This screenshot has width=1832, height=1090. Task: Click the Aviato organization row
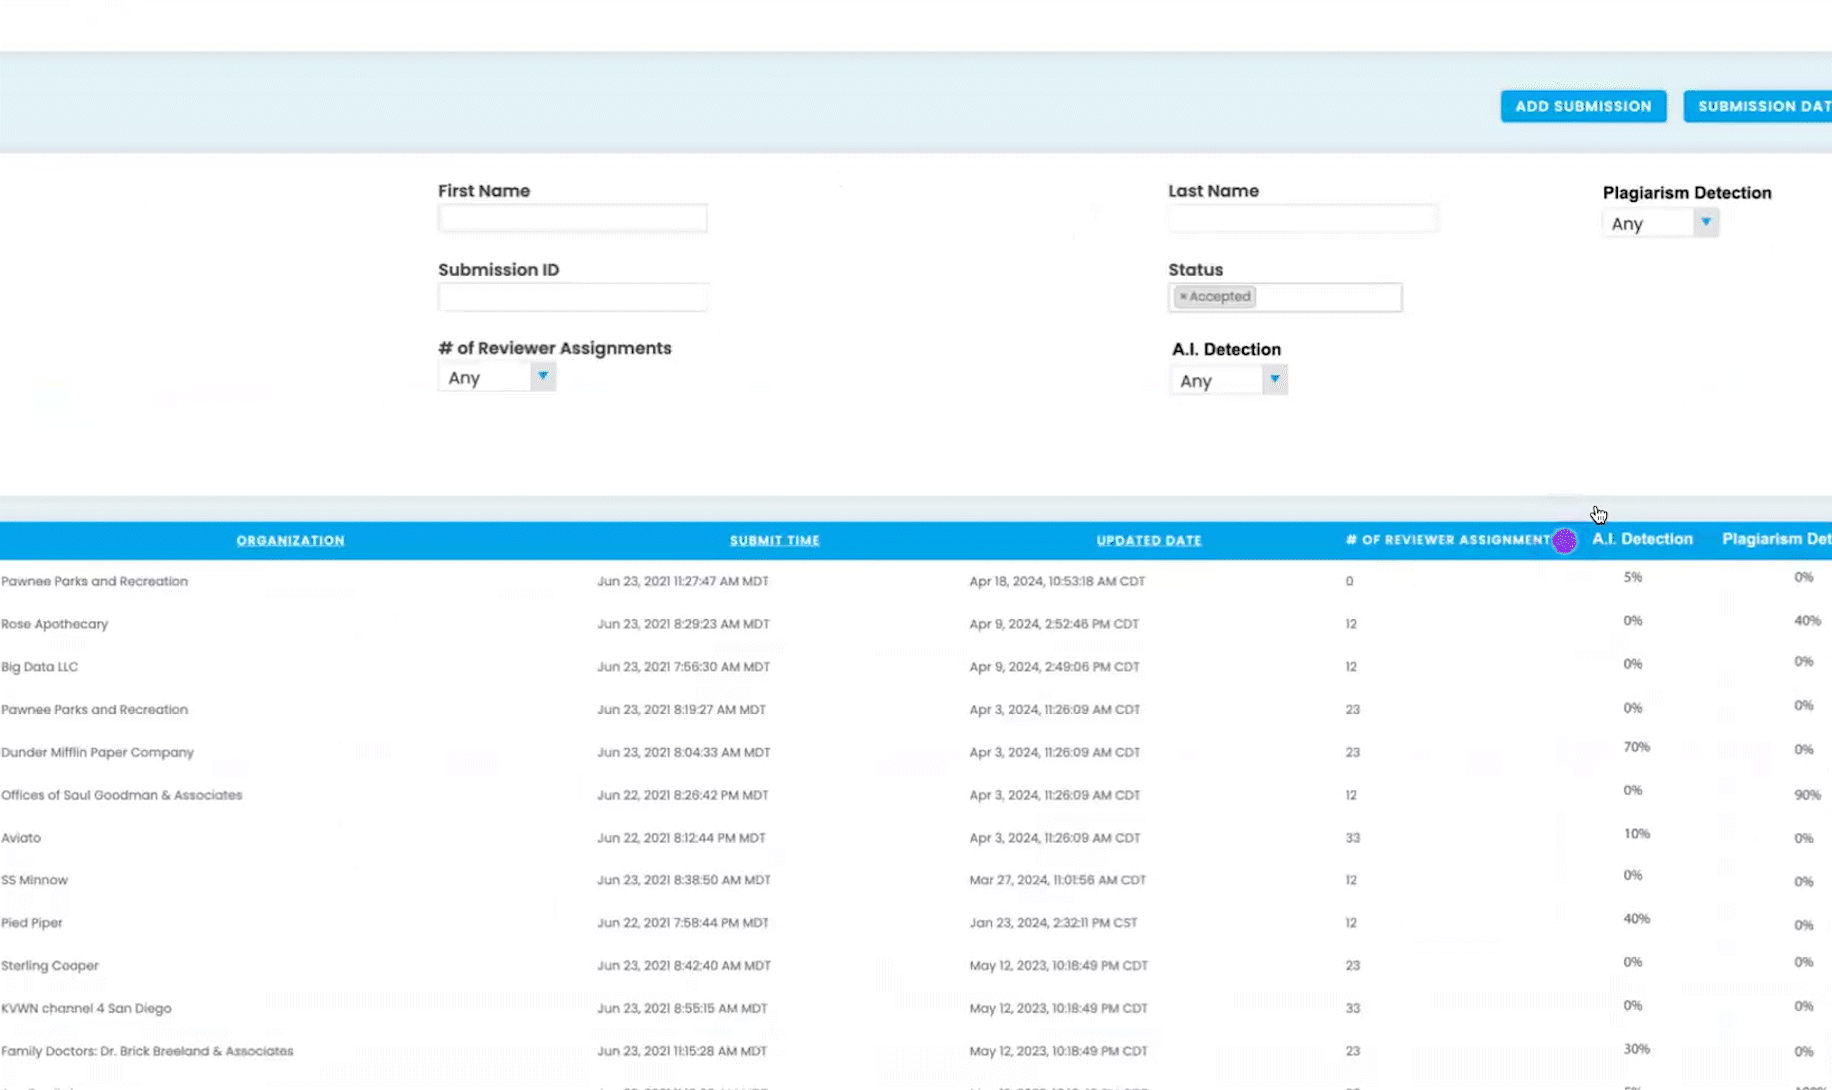21,838
